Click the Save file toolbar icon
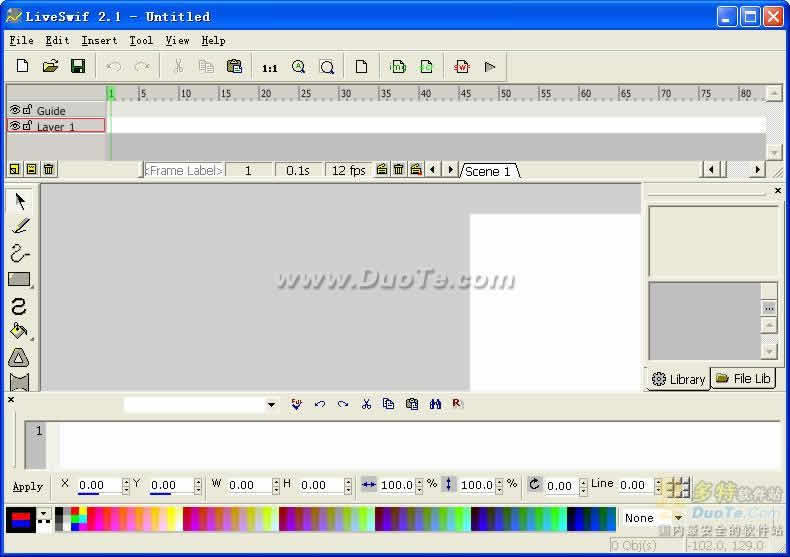The width and height of the screenshot is (790, 557). click(x=78, y=67)
